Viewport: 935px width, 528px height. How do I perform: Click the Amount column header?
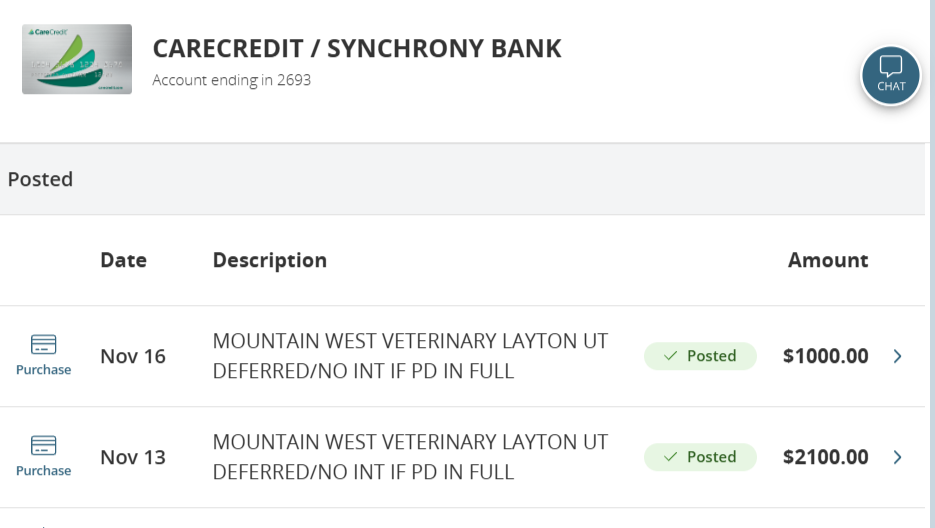[827, 260]
